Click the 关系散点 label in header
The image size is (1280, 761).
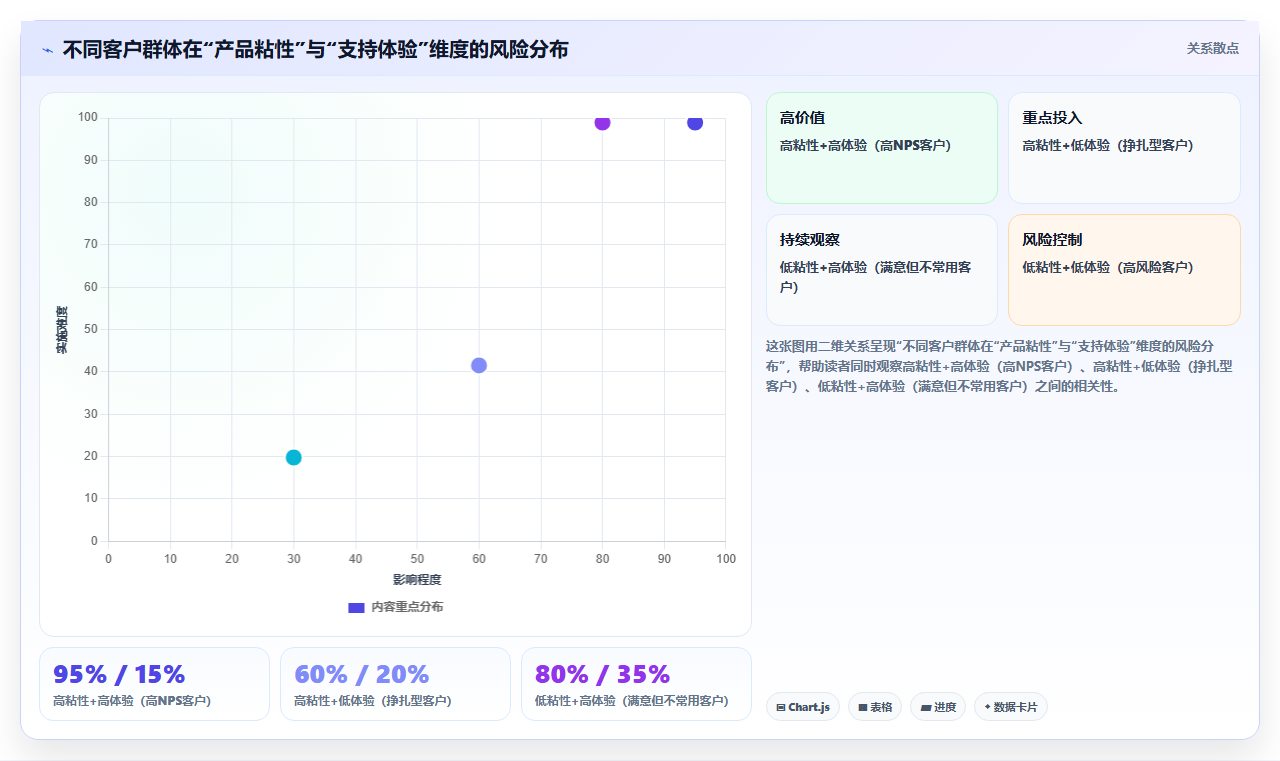[1212, 48]
